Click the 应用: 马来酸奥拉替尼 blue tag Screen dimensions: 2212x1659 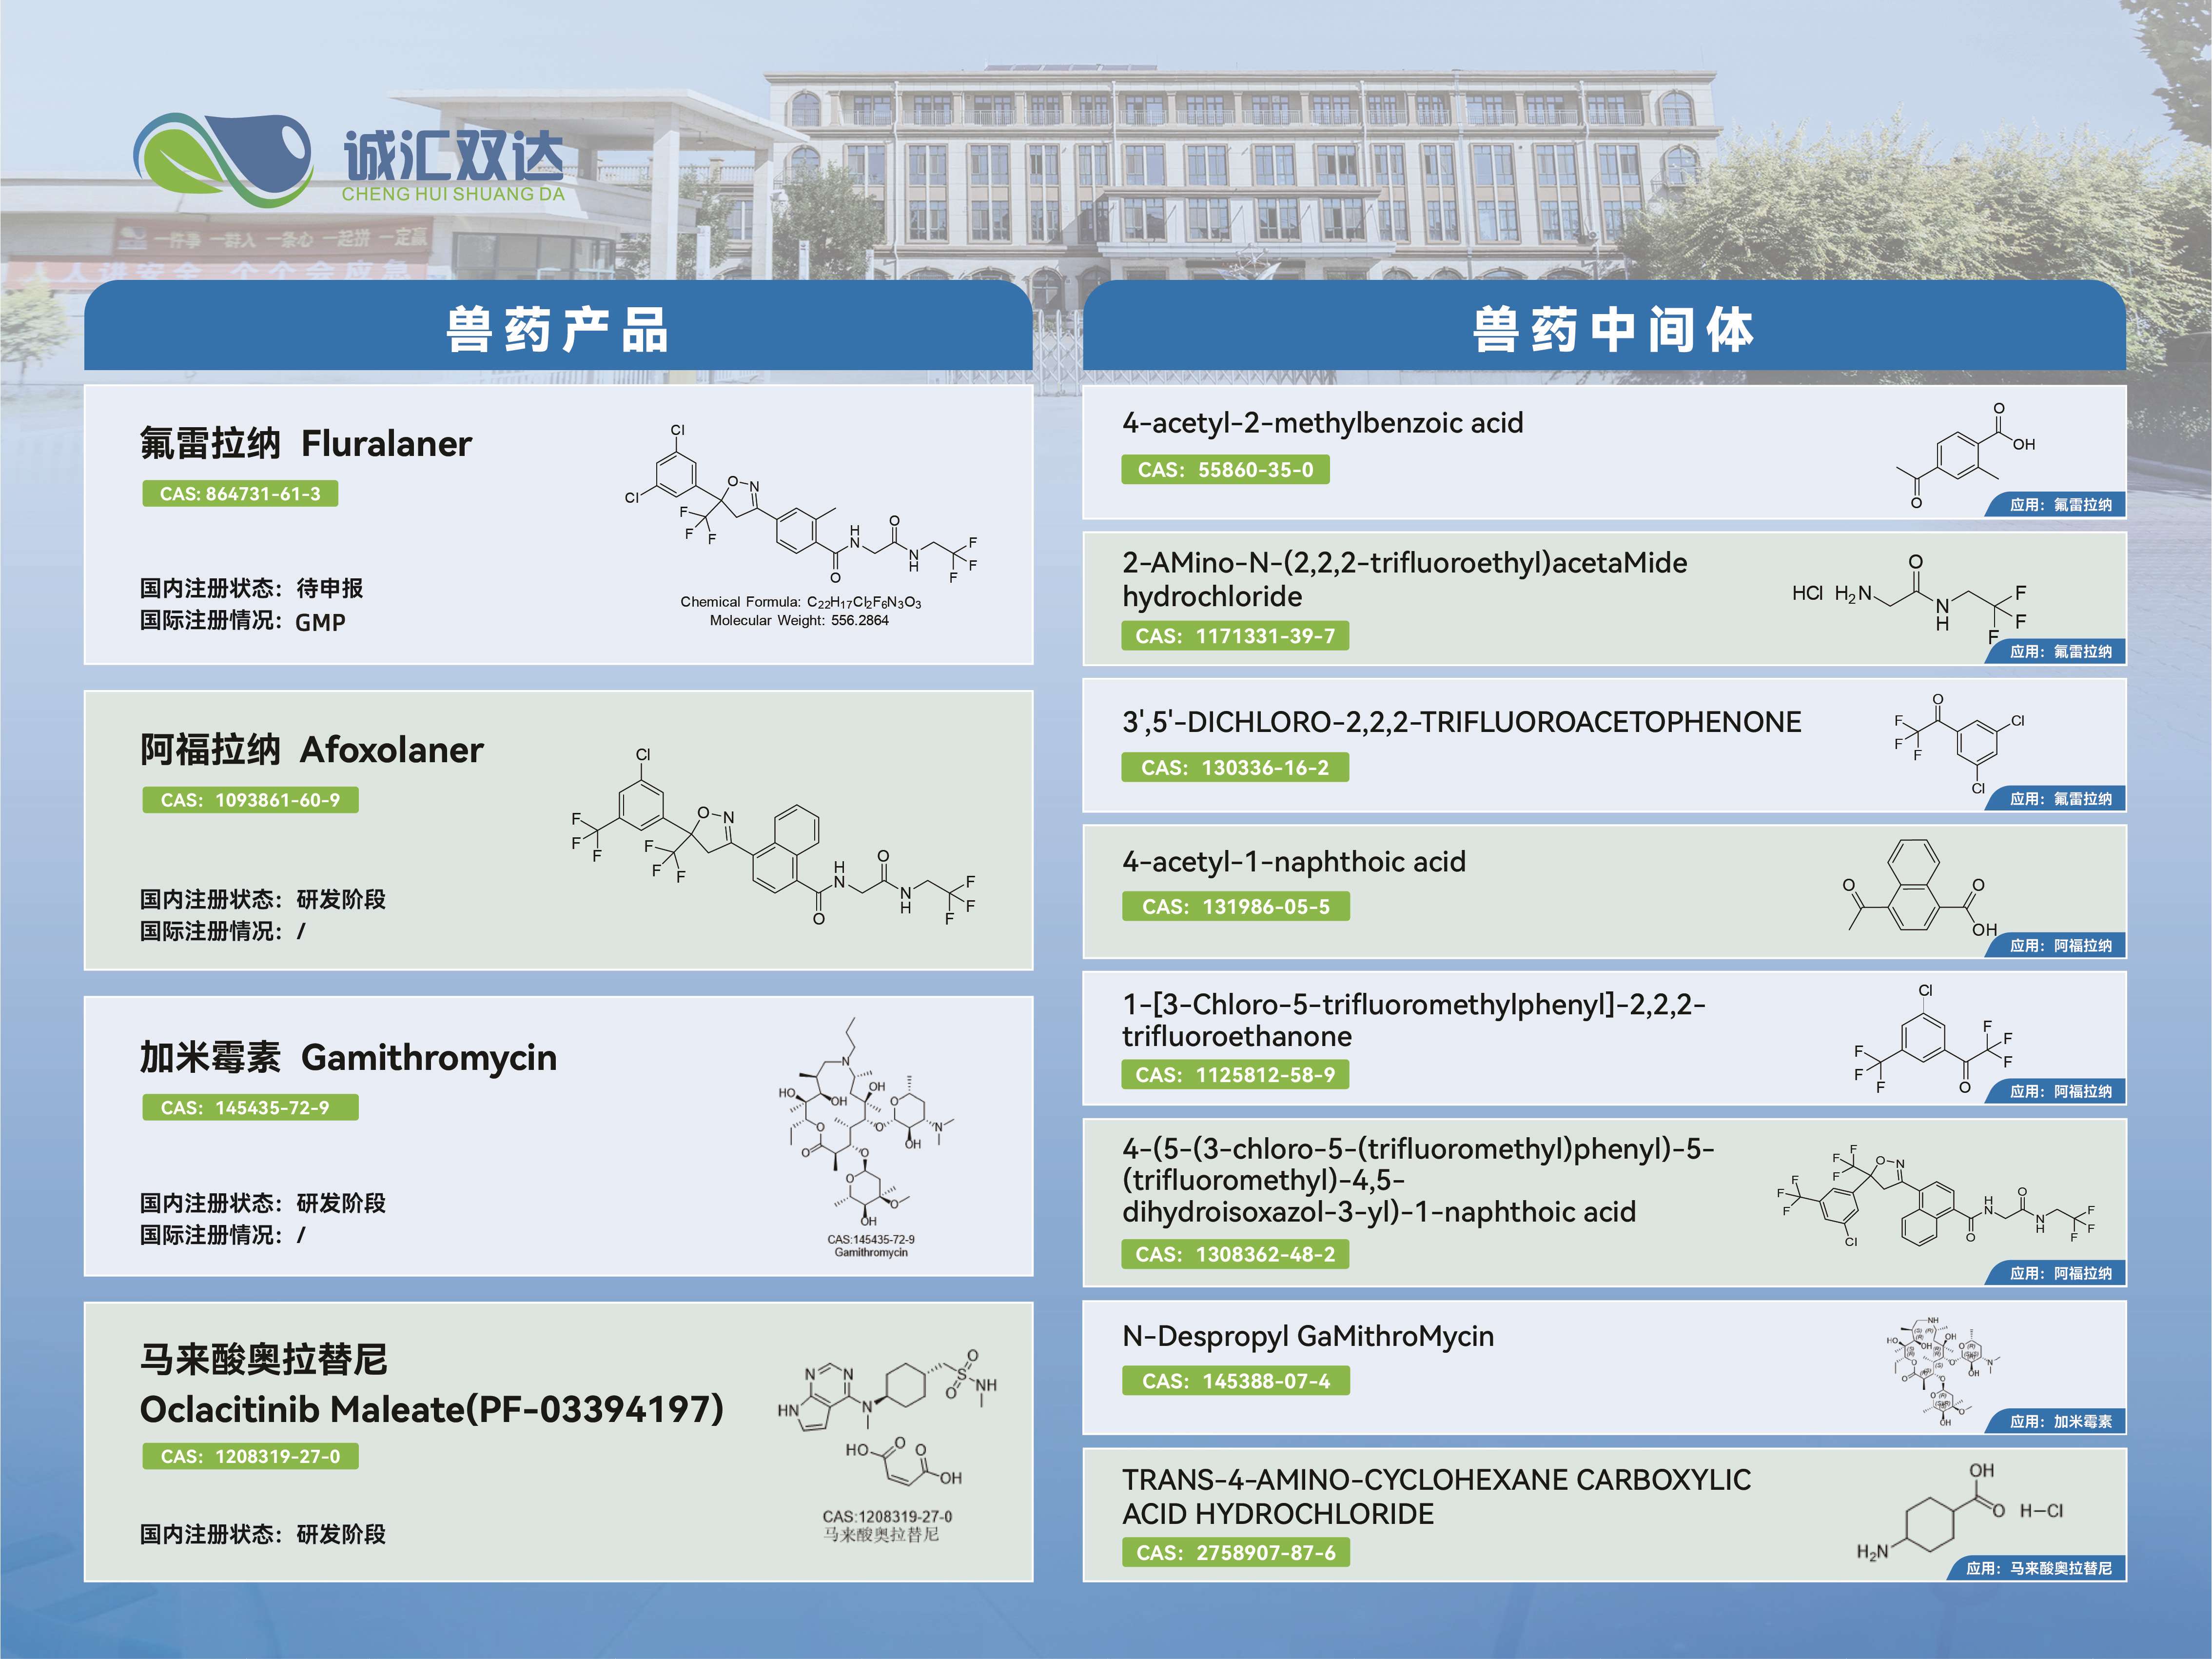click(x=2038, y=1568)
